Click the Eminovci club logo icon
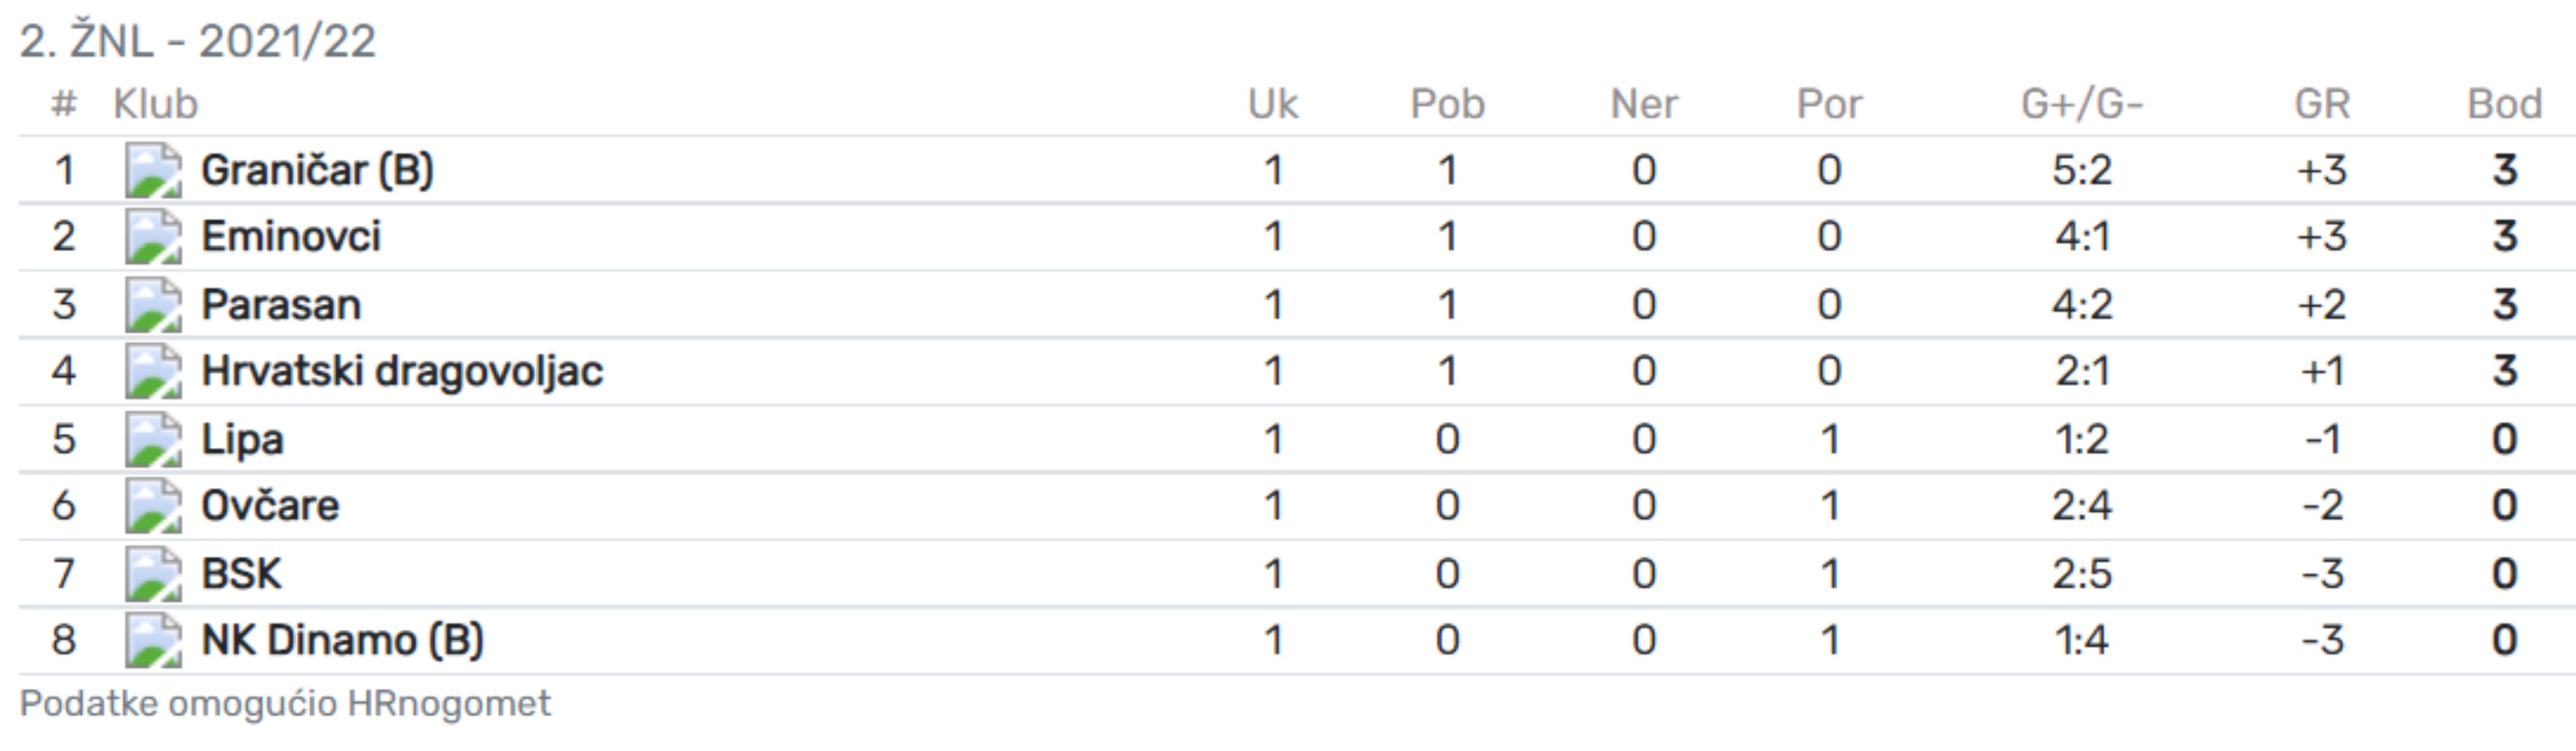2576x751 pixels. 154,238
